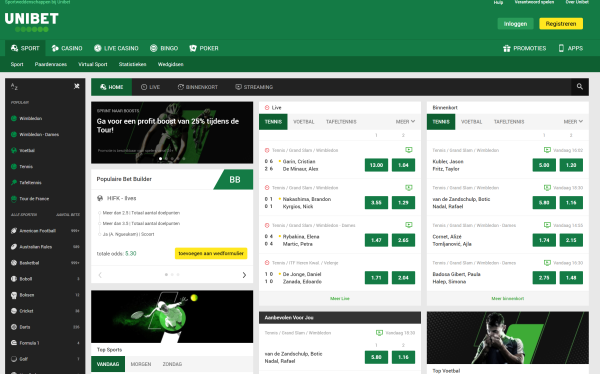Open the Live Casino main tab
The image size is (600, 374).
116,48
